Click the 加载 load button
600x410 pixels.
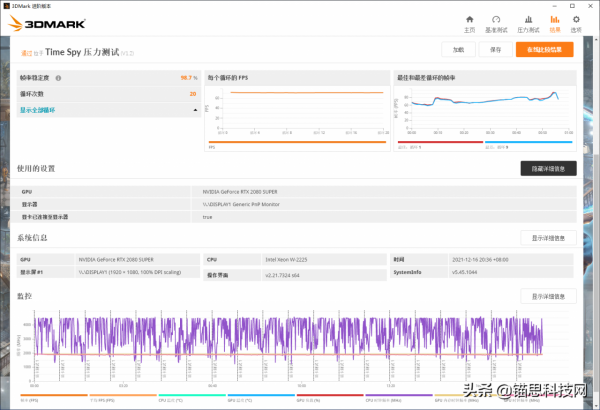[x=458, y=50]
